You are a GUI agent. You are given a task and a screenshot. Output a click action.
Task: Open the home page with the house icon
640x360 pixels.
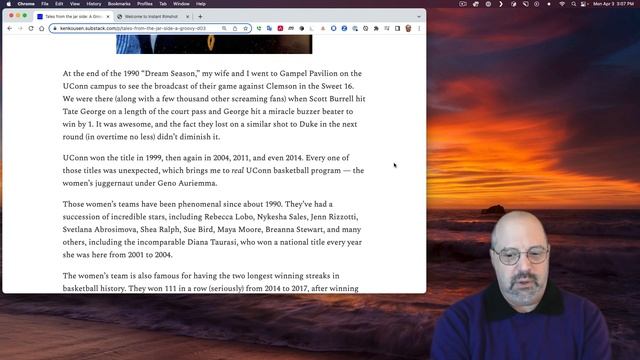click(x=42, y=29)
